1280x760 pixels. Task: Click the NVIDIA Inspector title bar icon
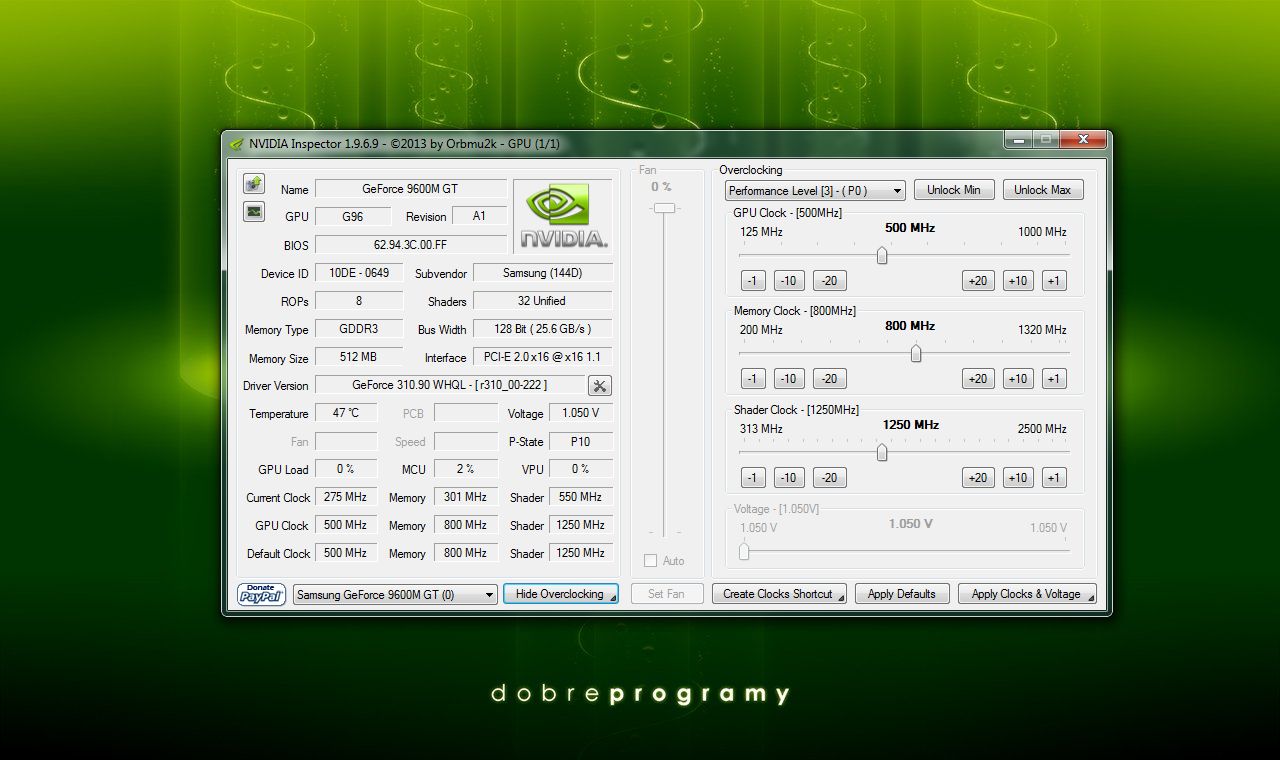point(236,143)
